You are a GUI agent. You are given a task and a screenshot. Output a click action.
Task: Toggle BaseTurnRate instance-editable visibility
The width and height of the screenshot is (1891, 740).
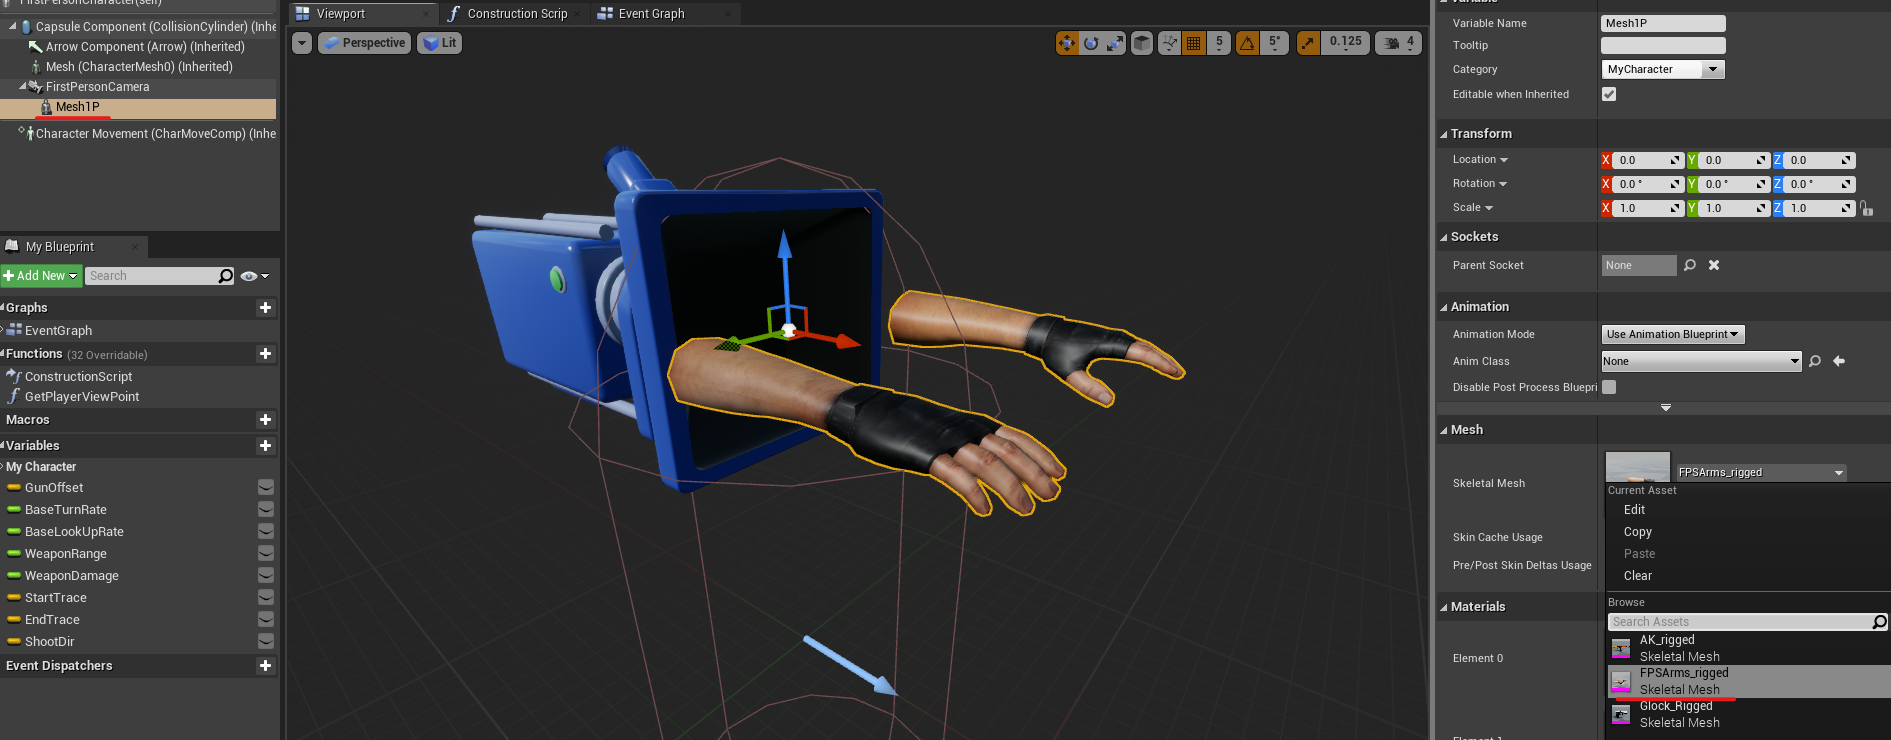click(266, 510)
